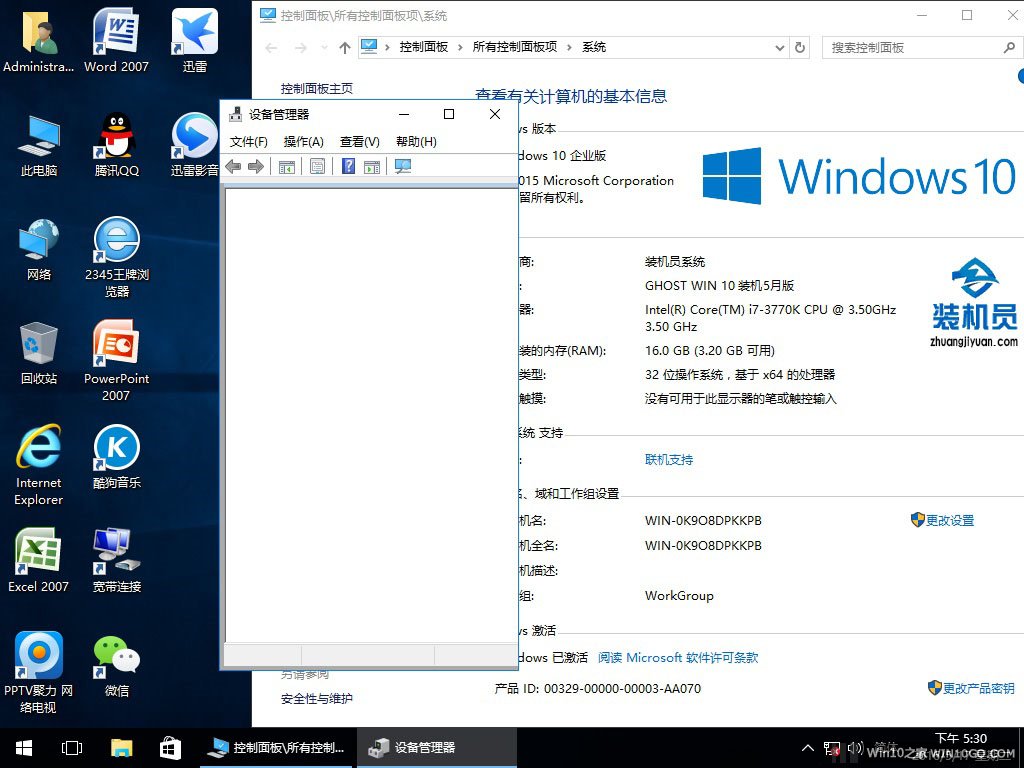Image resolution: width=1024 pixels, height=768 pixels.
Task: Click the Properties icon in Device Manager toolbar
Action: (317, 167)
